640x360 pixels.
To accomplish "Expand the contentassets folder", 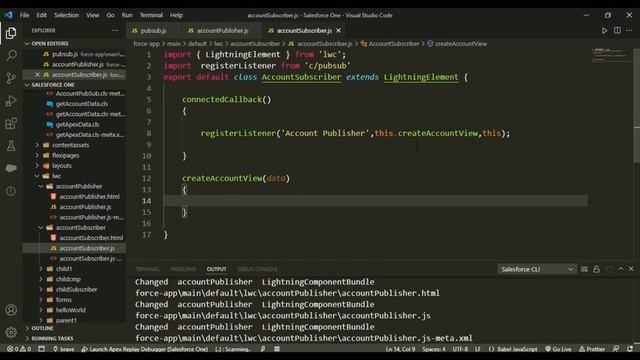I will coord(70,145).
